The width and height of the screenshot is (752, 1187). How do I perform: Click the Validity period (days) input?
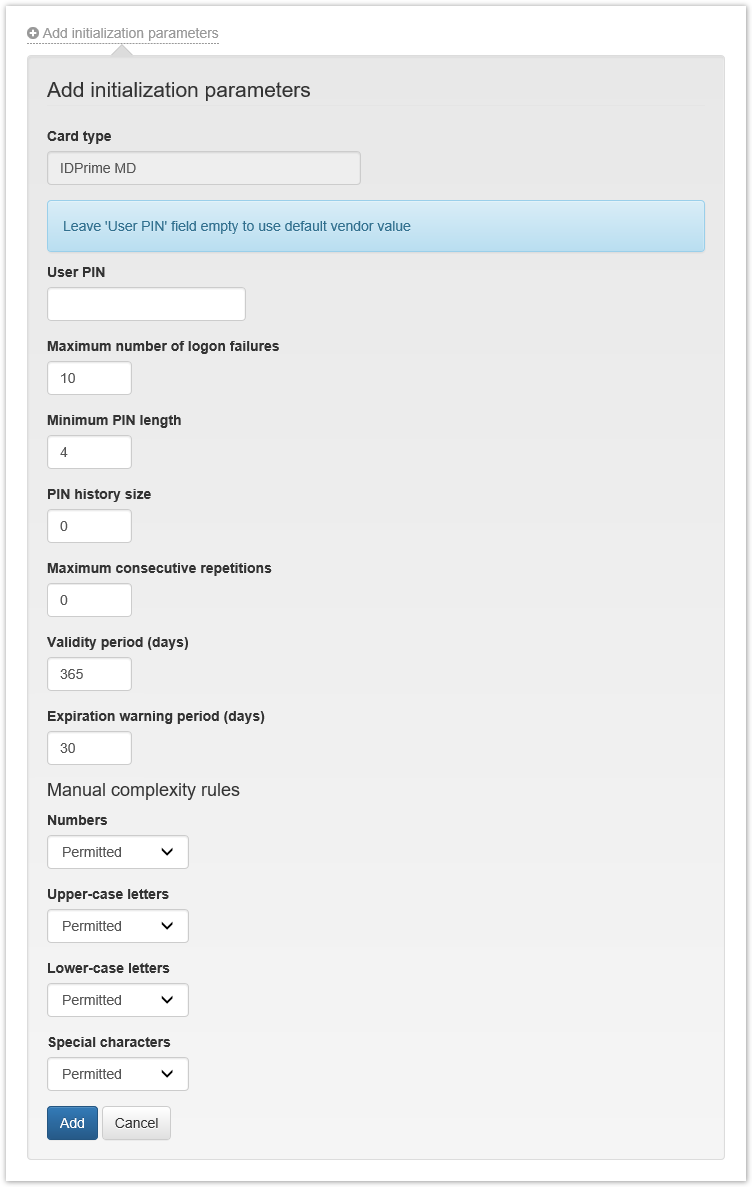coord(89,674)
